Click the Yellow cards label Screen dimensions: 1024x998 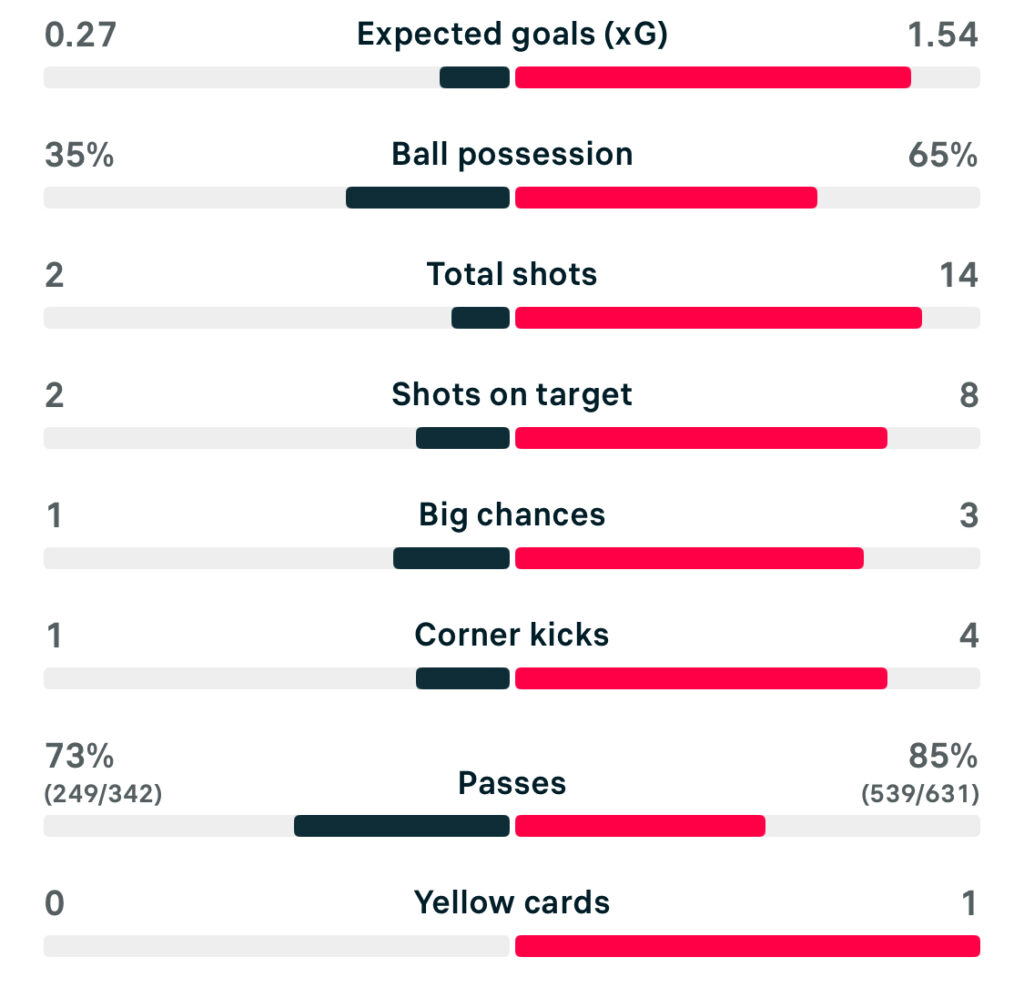tap(512, 903)
